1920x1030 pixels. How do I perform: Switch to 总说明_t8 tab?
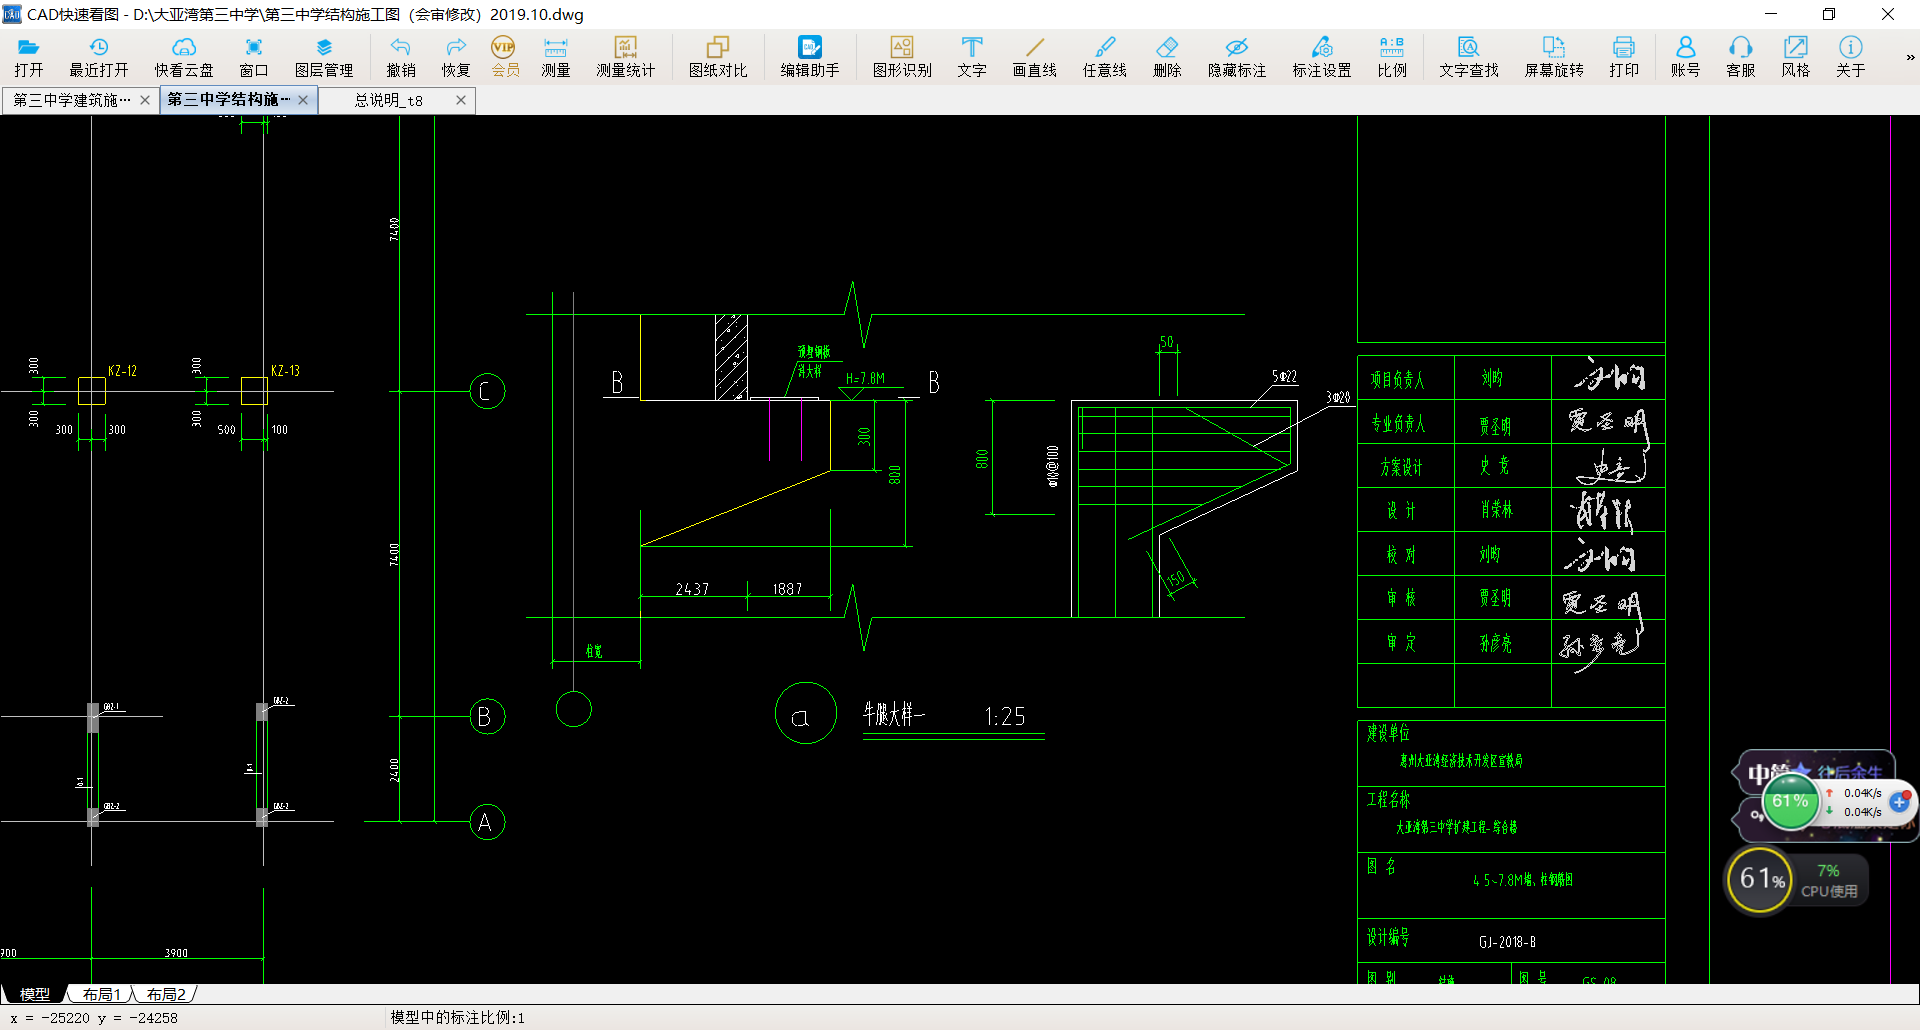[x=389, y=100]
